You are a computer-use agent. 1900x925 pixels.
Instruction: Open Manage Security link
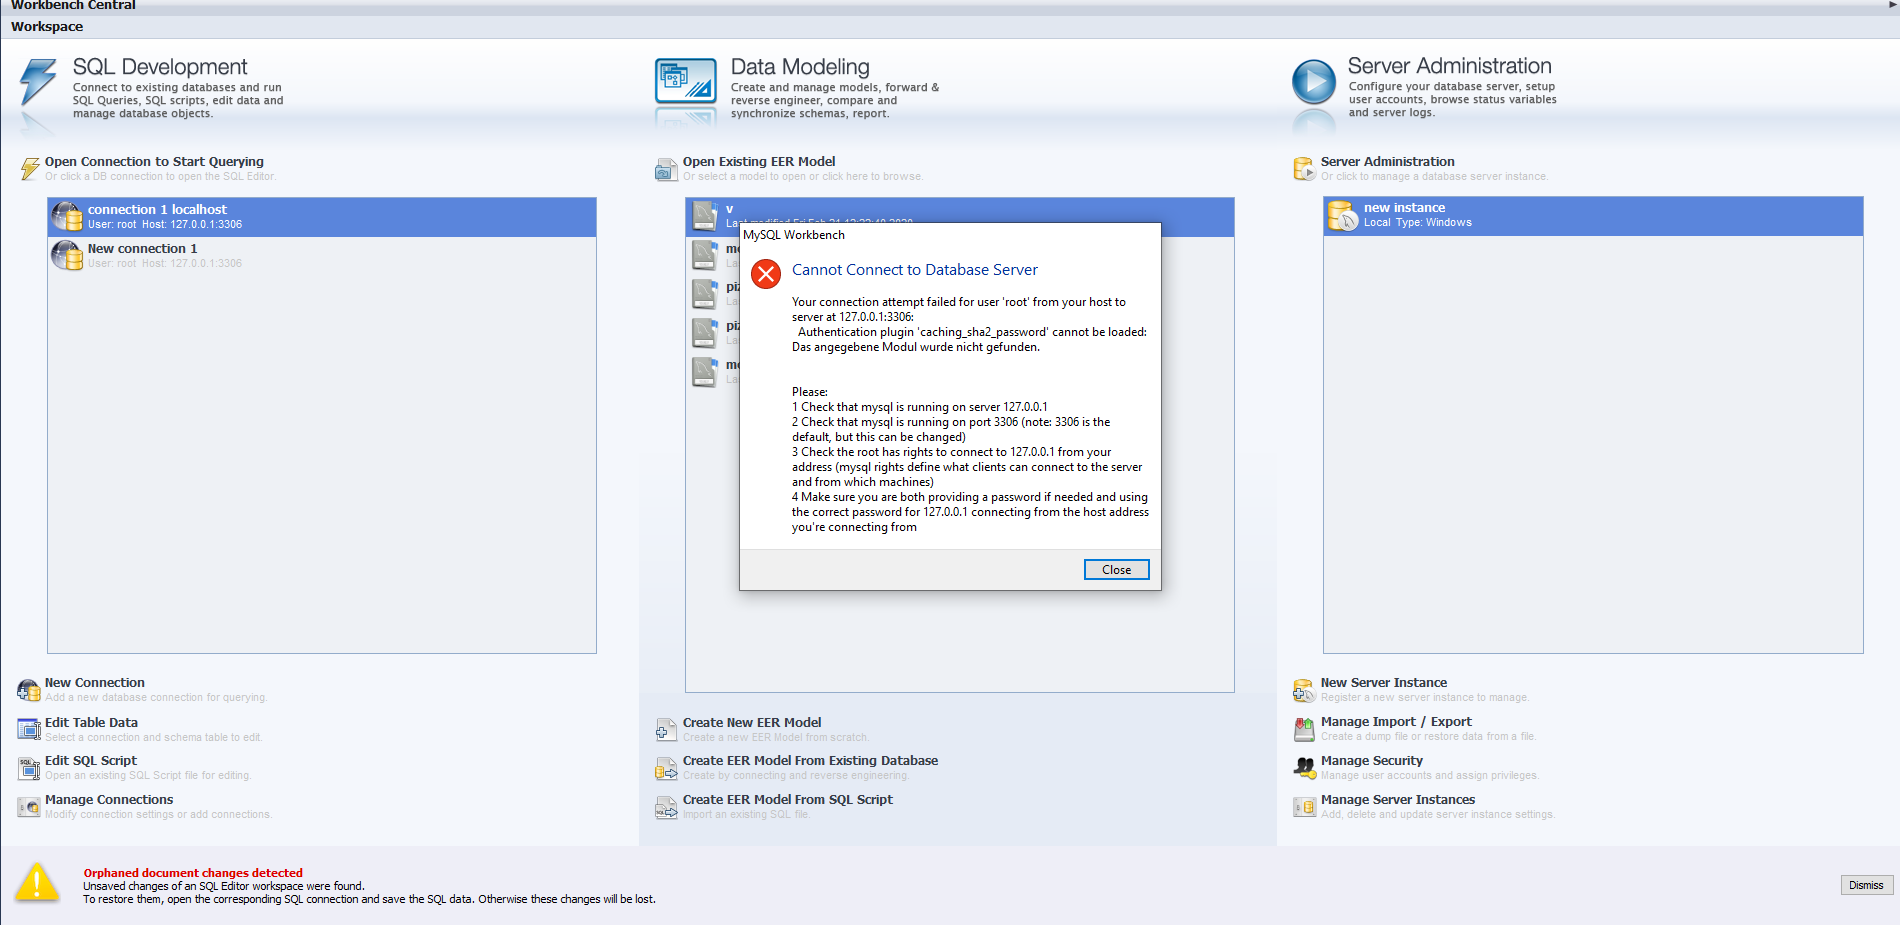pos(1371,761)
